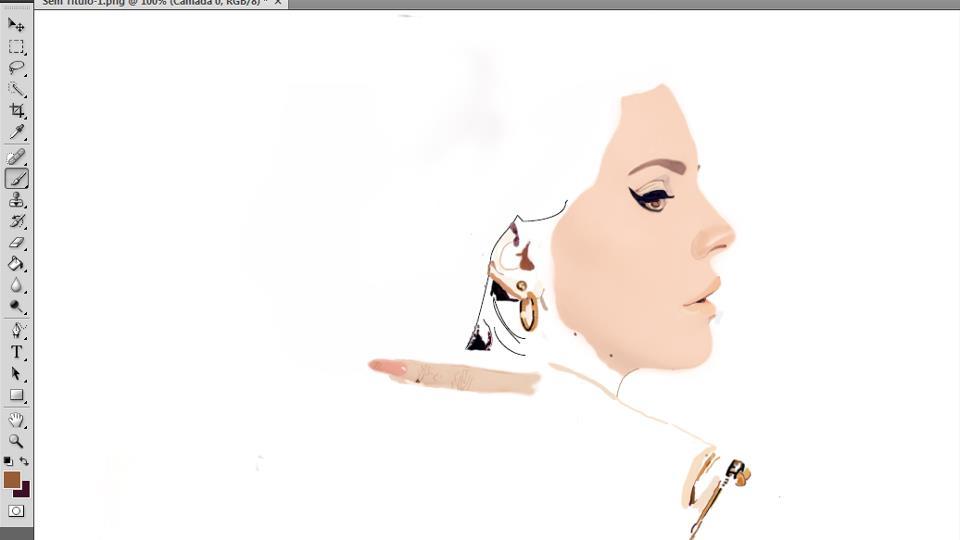
Task: Swap foreground and background colors
Action: (24, 461)
